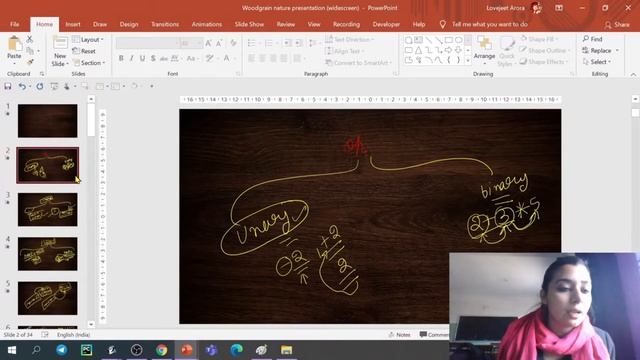
Task: Click Increase Font Size icon
Action: [x=209, y=43]
